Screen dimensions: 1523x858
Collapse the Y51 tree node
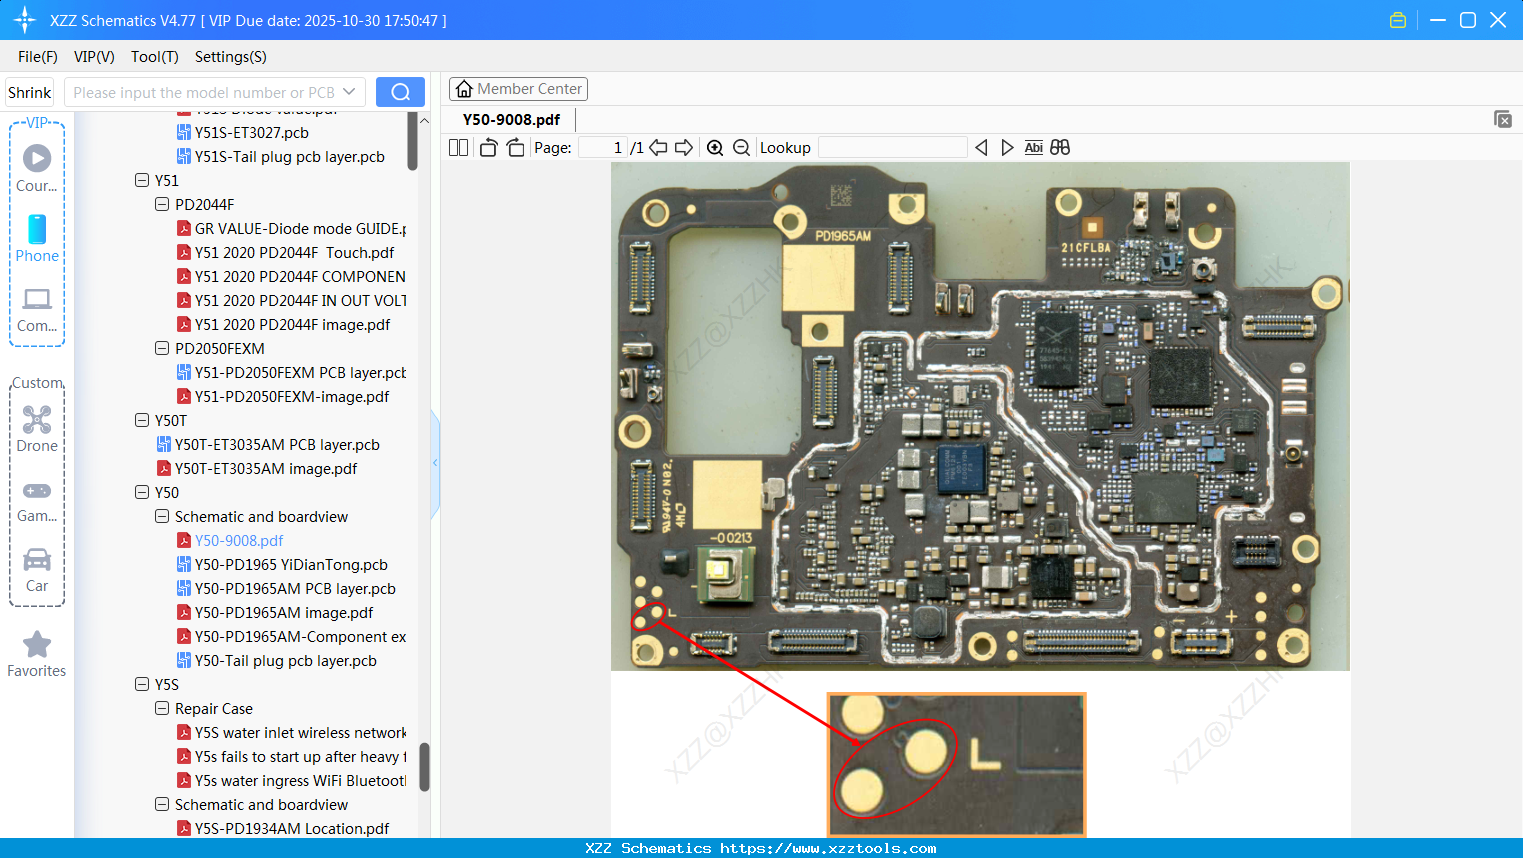[x=142, y=181]
